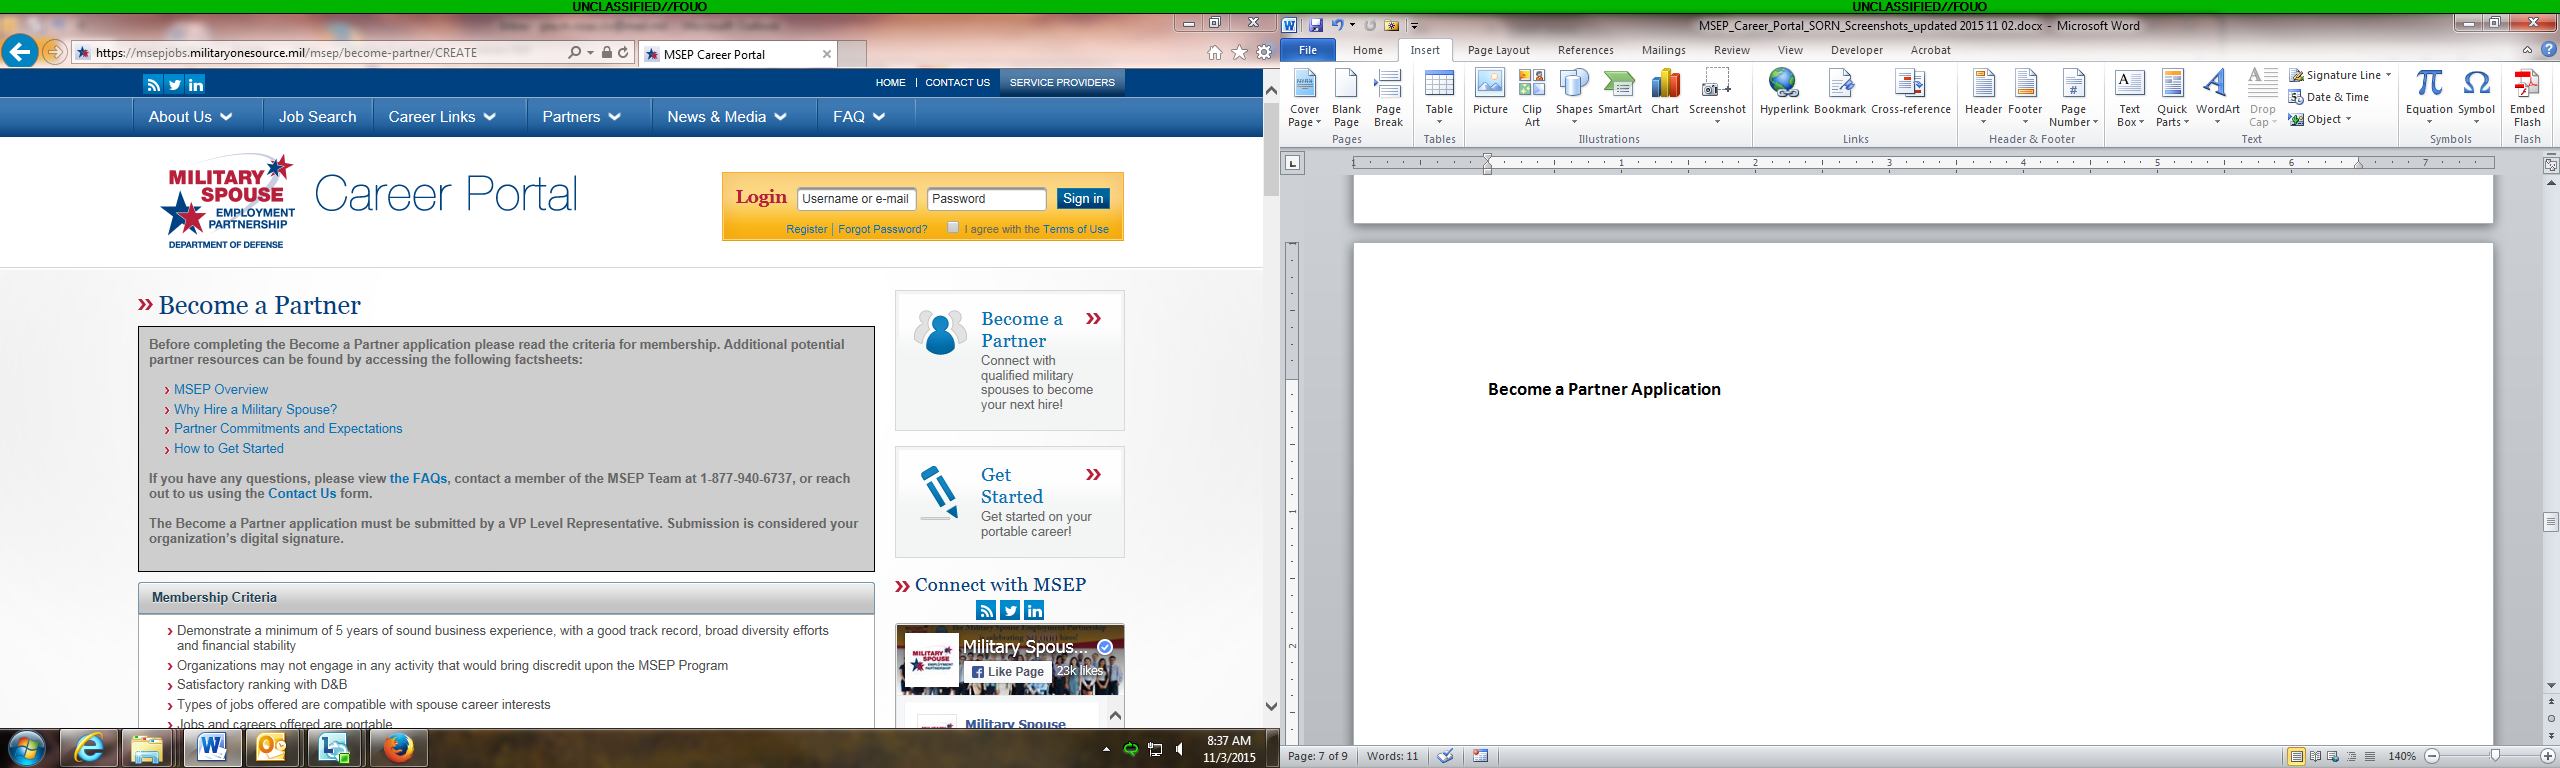Switch to Print Layout view in status bar

point(2296,756)
